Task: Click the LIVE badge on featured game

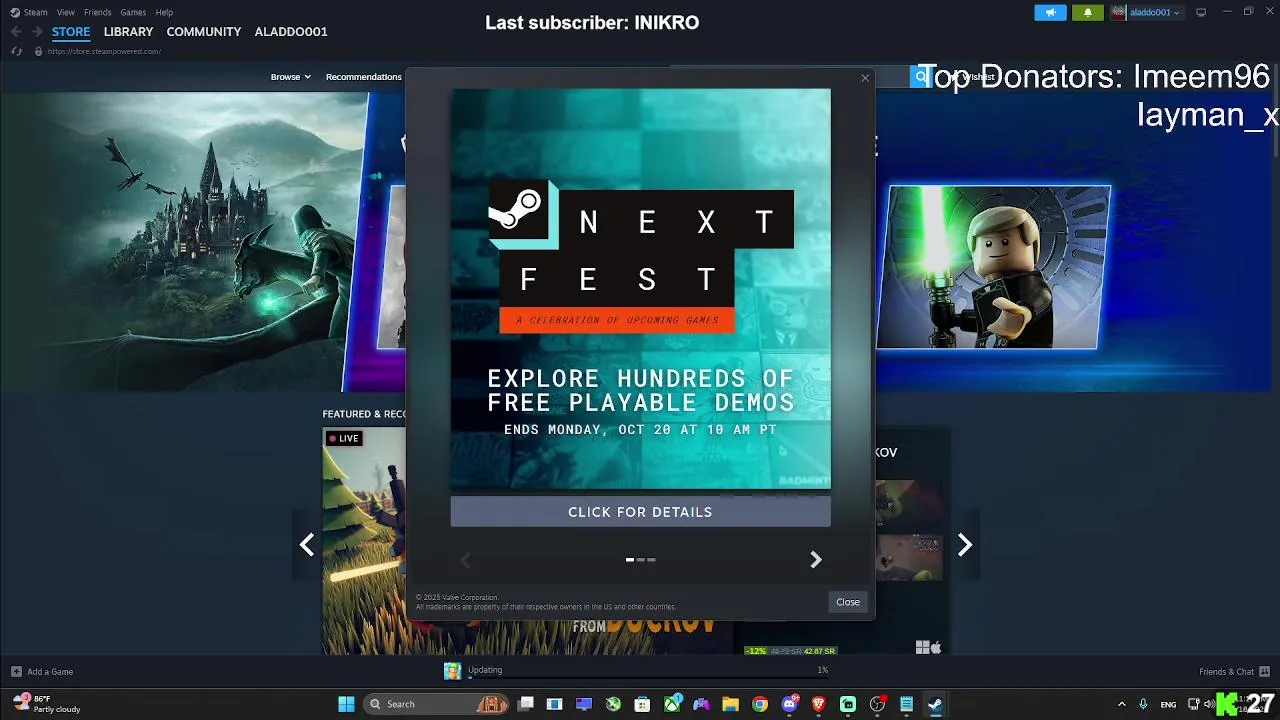Action: [343, 438]
